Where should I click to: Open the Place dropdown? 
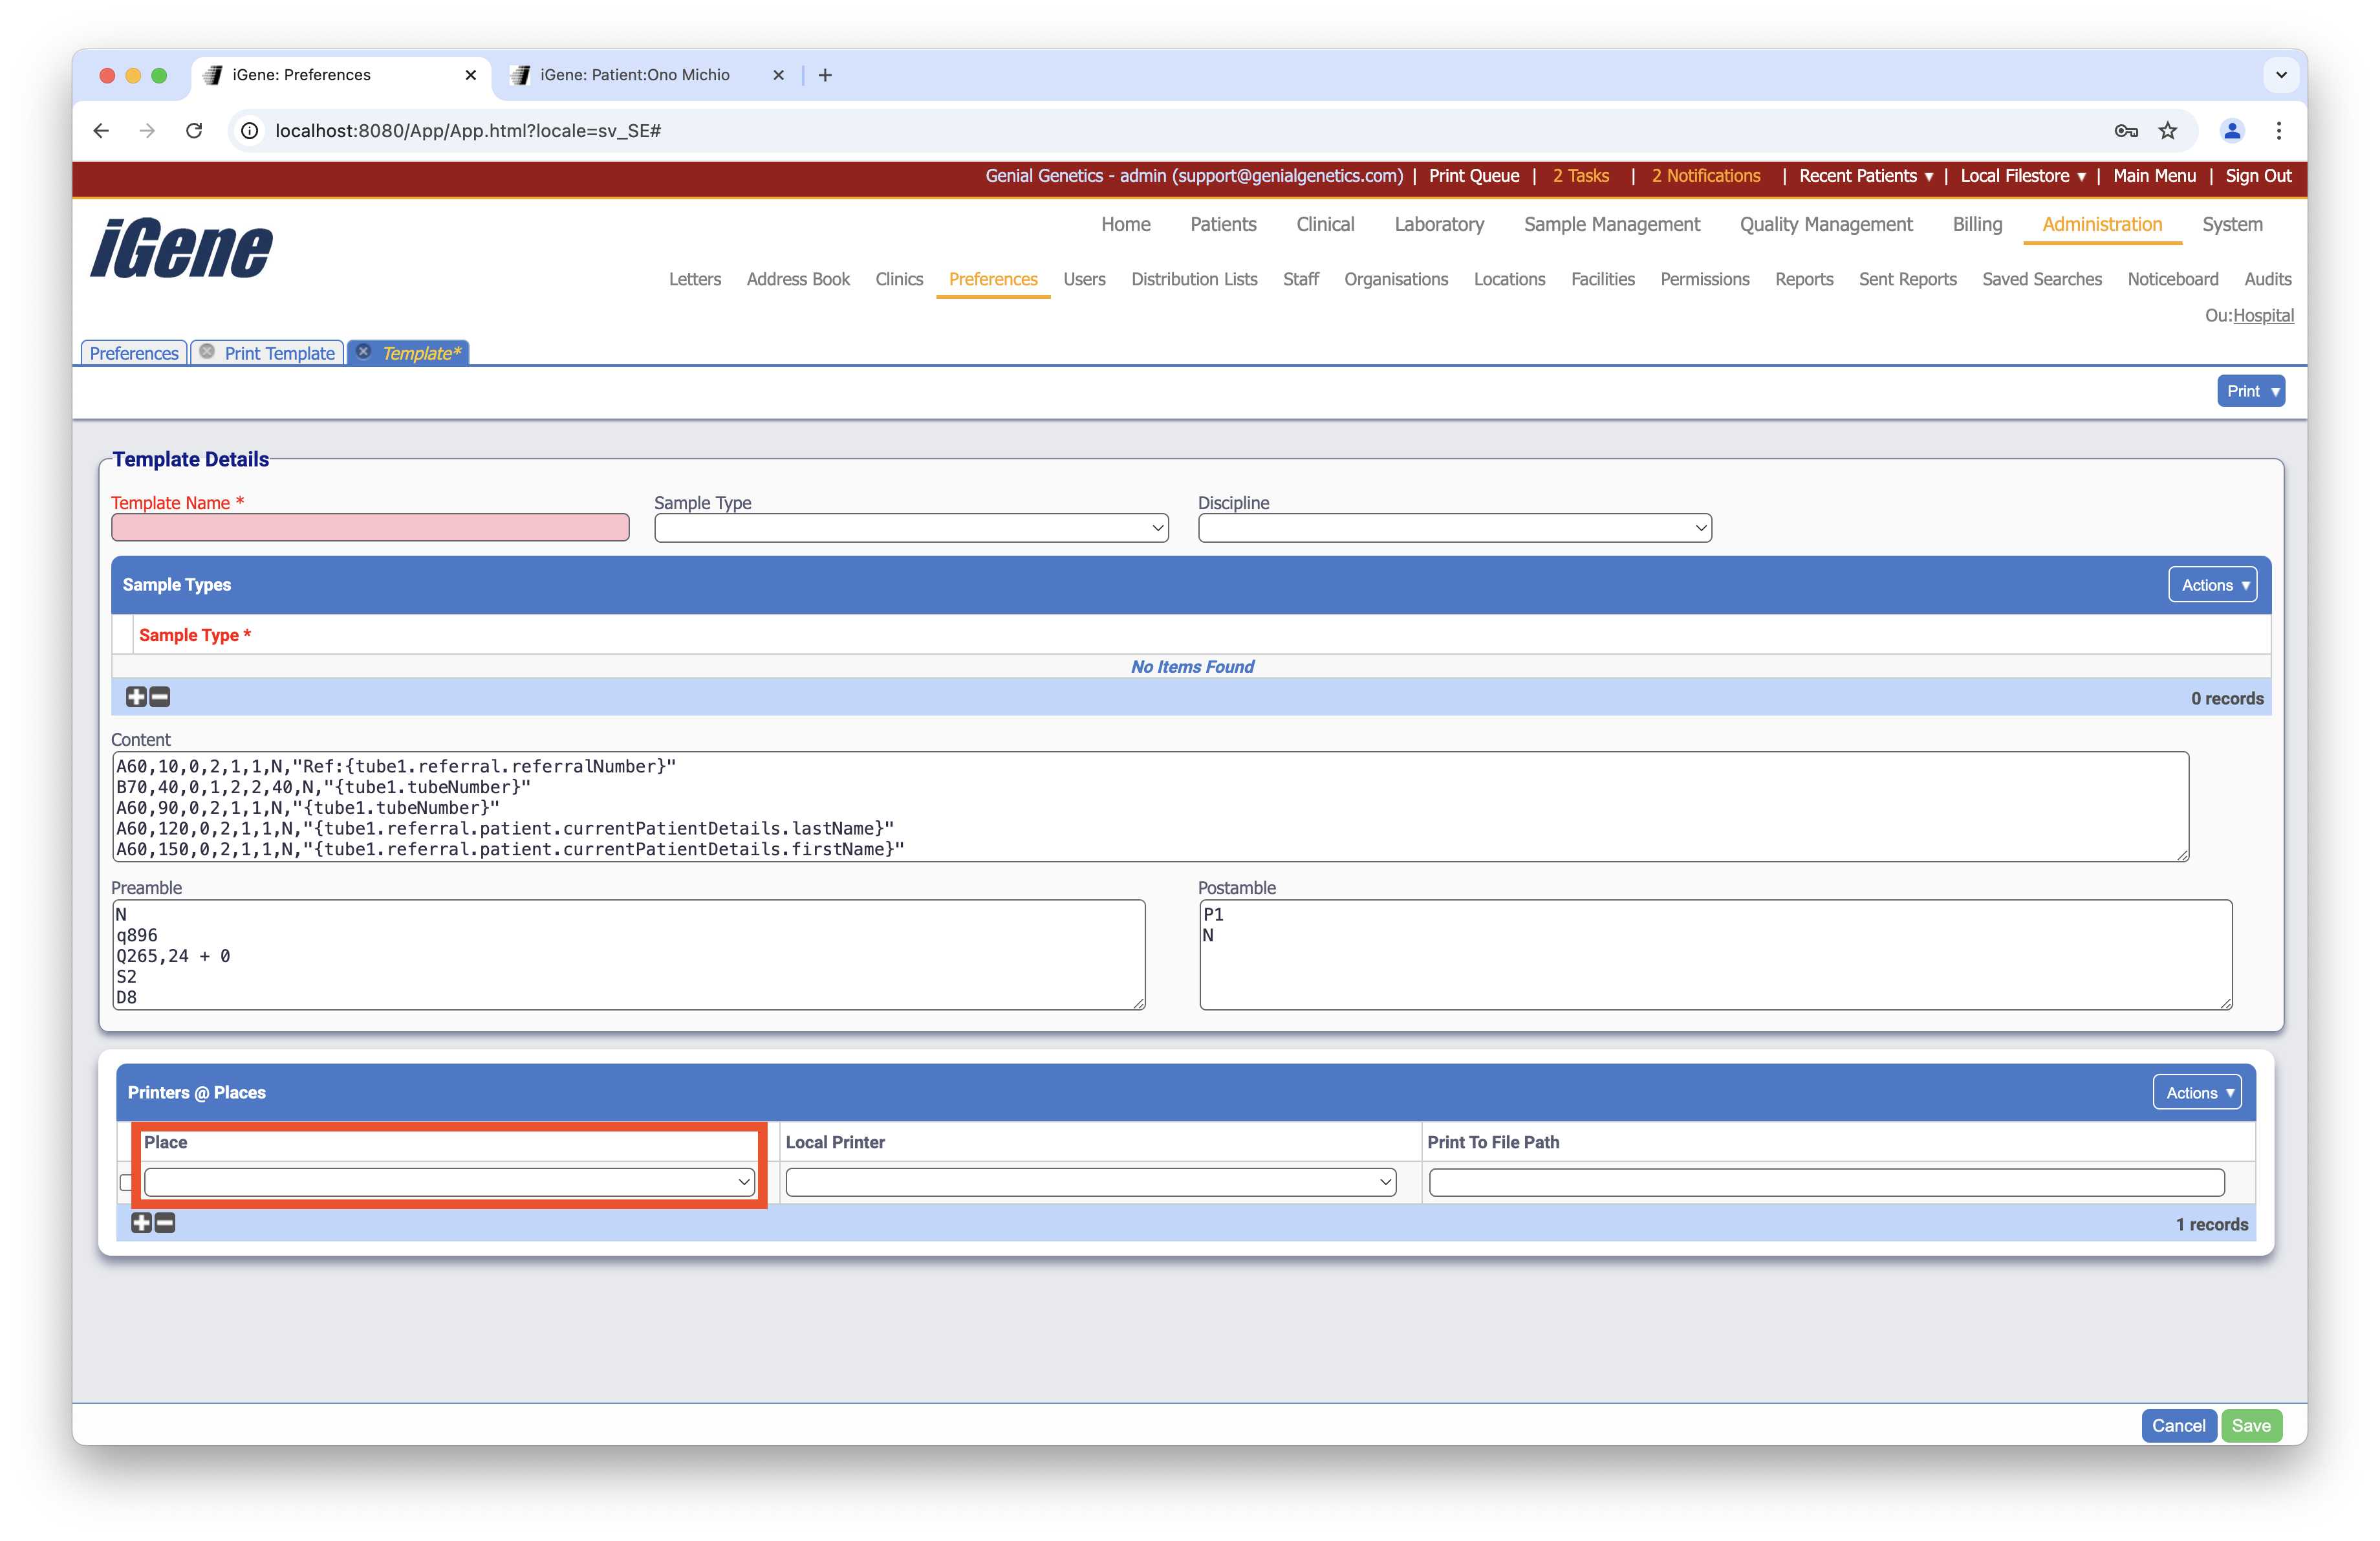coord(449,1182)
